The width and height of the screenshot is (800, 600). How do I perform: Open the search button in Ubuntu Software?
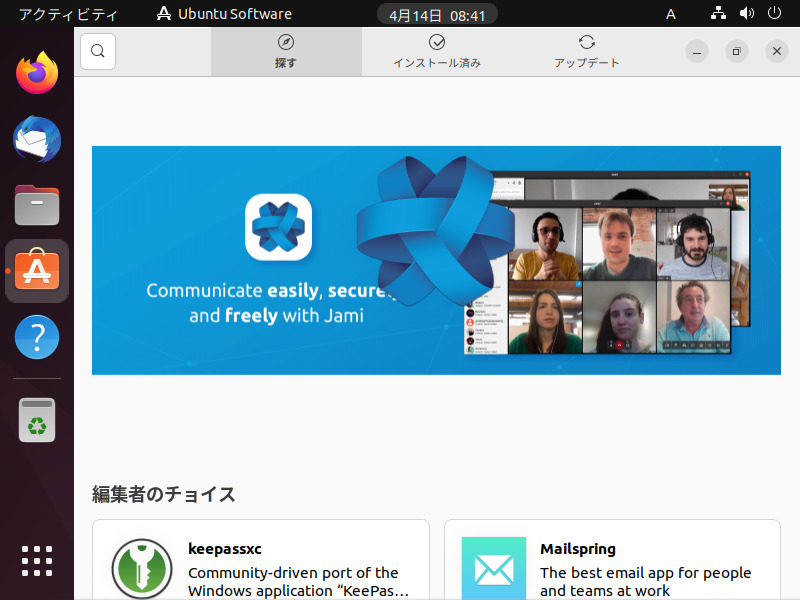pos(98,51)
